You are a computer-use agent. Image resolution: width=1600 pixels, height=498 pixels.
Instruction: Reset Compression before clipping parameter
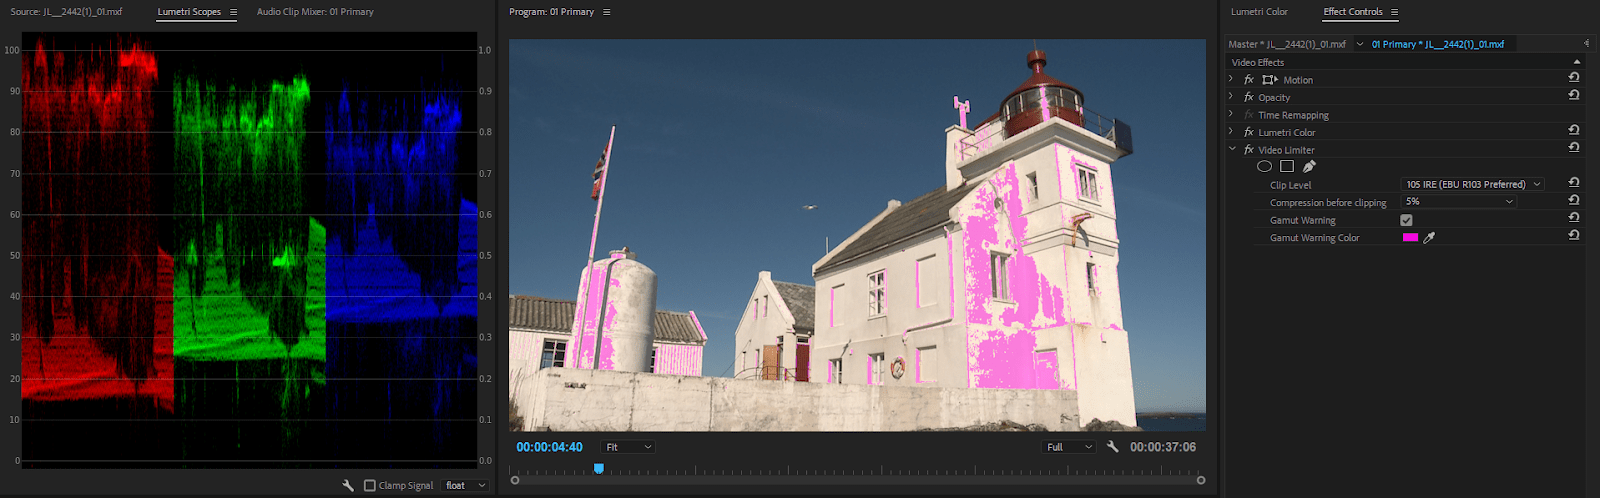point(1574,200)
